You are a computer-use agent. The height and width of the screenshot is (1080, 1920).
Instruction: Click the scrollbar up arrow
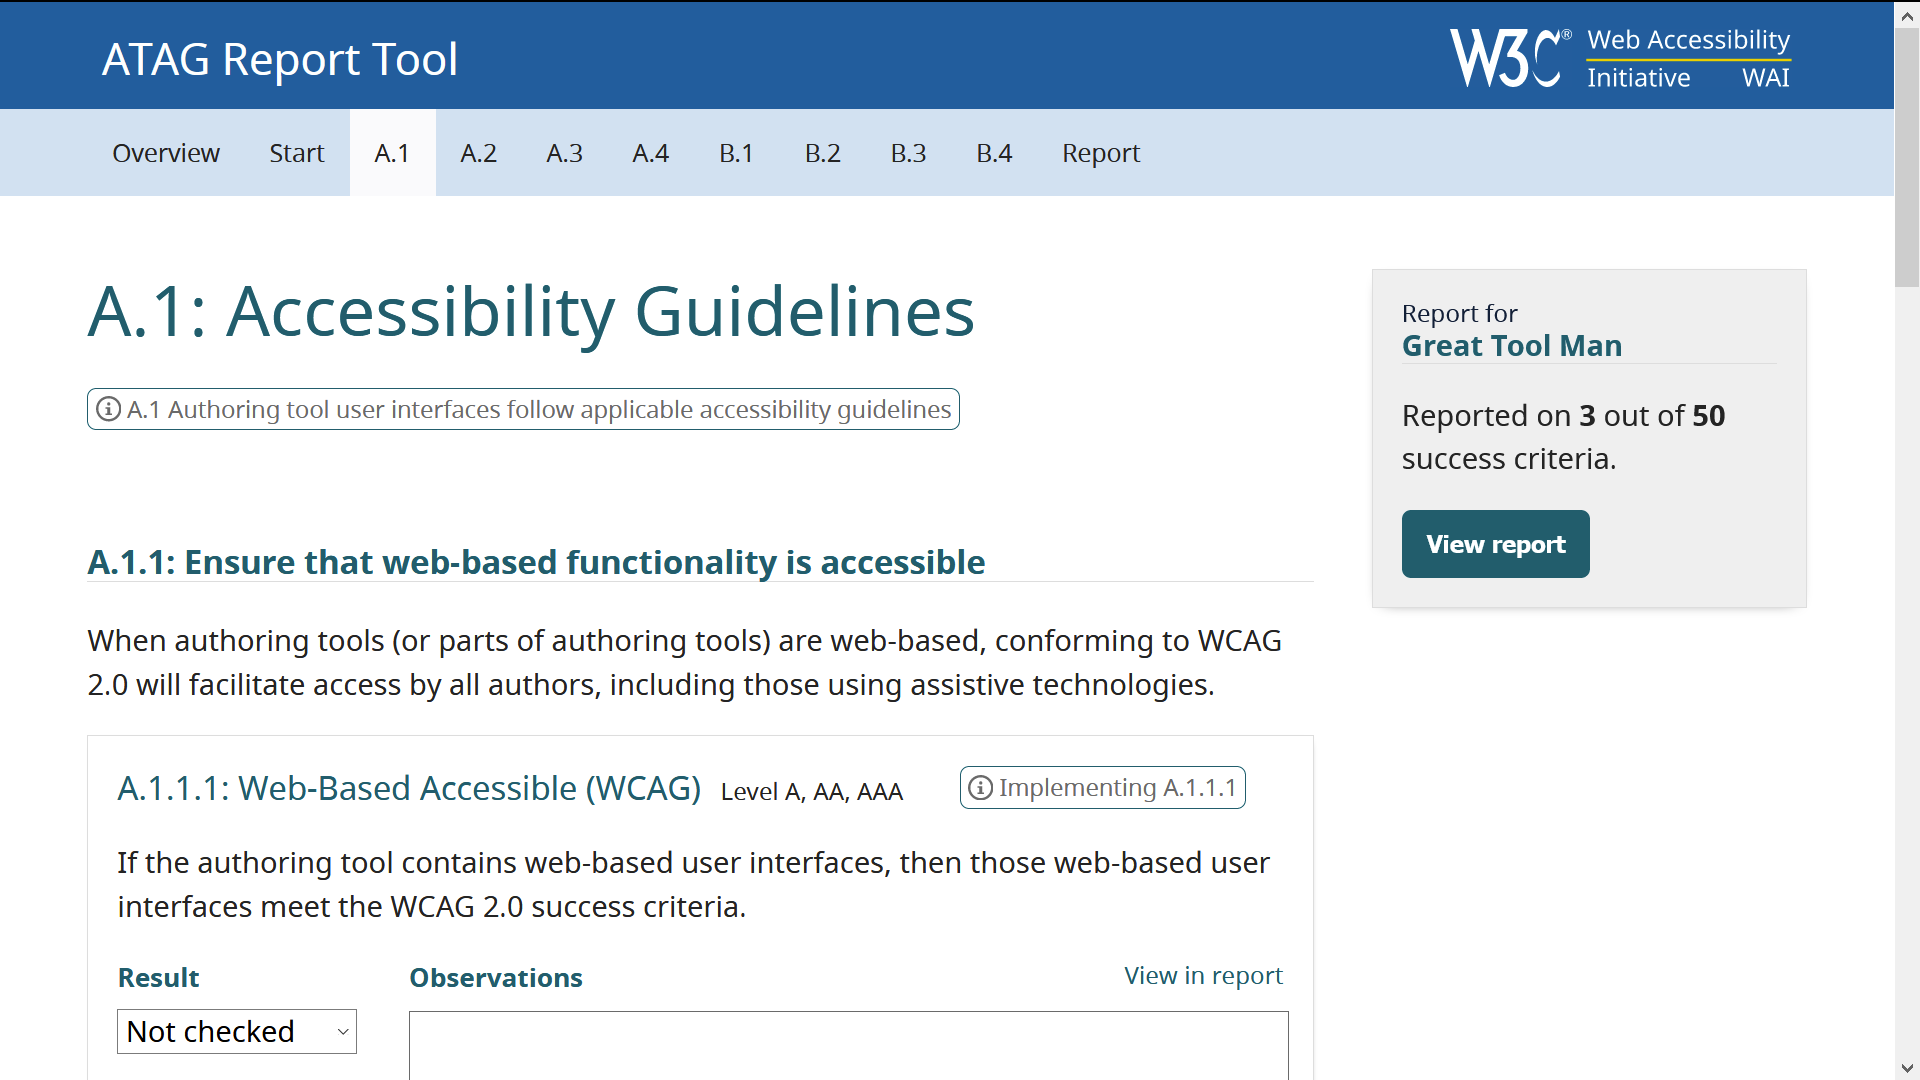pyautogui.click(x=1907, y=14)
